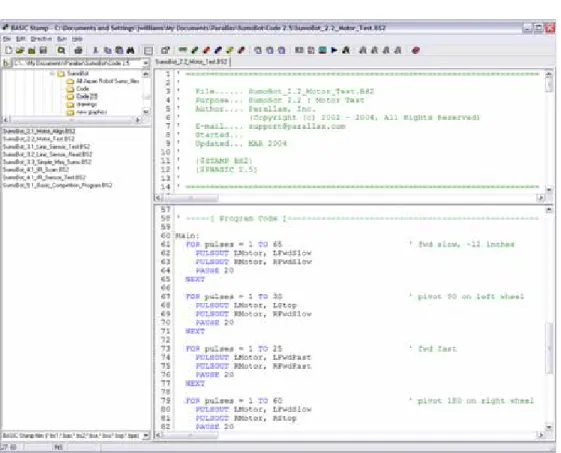Viewport: 561px width, 453px height.
Task: Insert directive with blue stamp icon
Action: [218, 50]
